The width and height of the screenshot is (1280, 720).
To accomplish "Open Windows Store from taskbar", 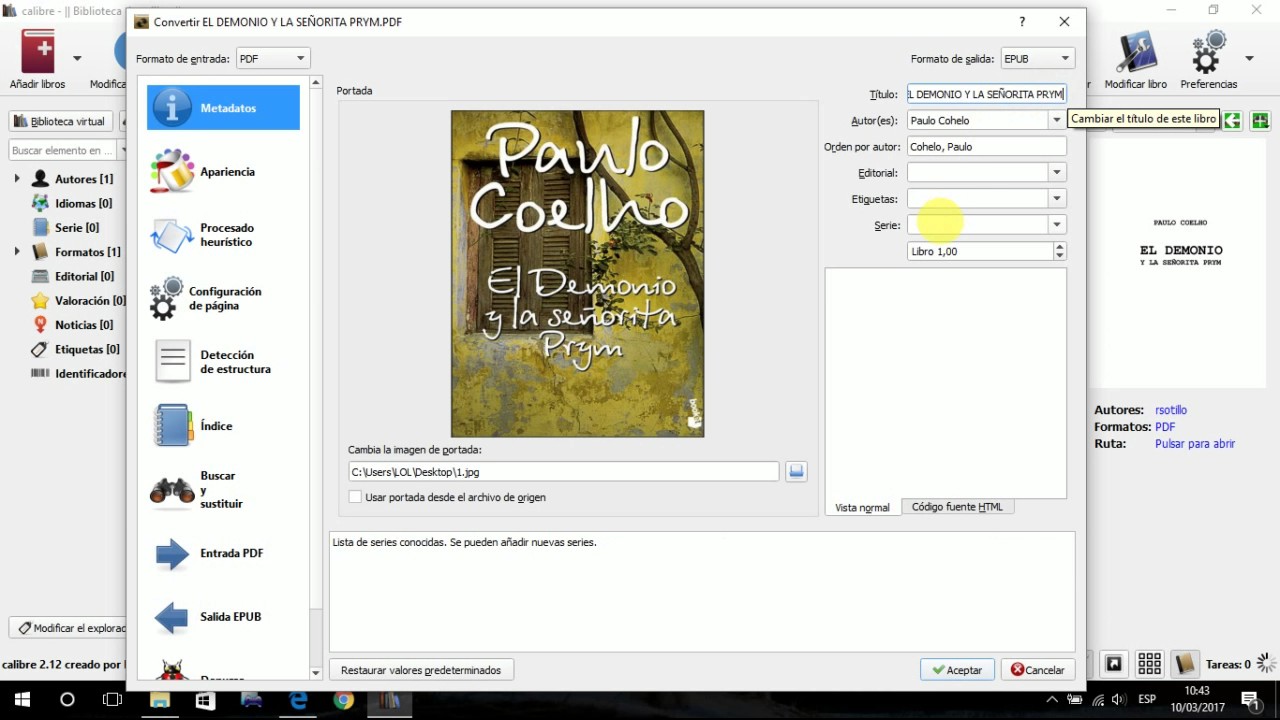I will (205, 700).
